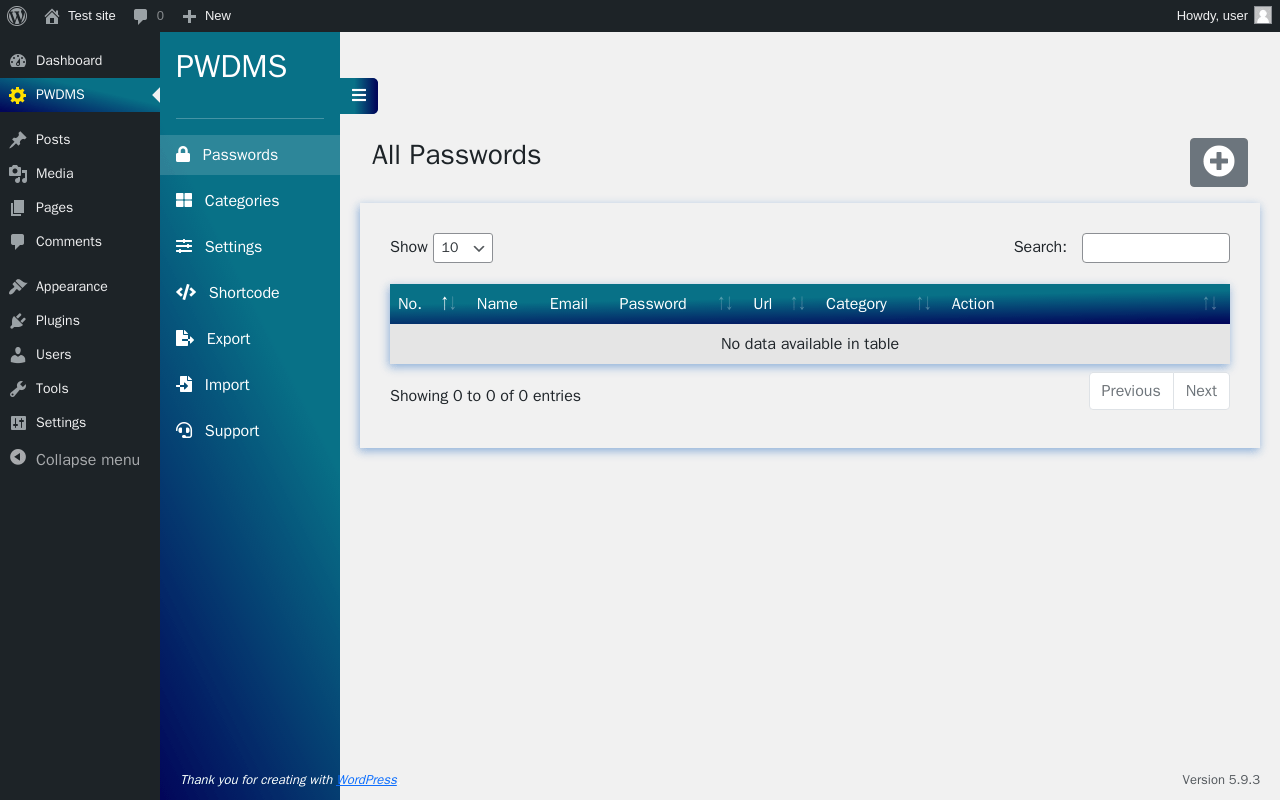Click the Export file icon
Image resolution: width=1280 pixels, height=800 pixels.
click(185, 338)
